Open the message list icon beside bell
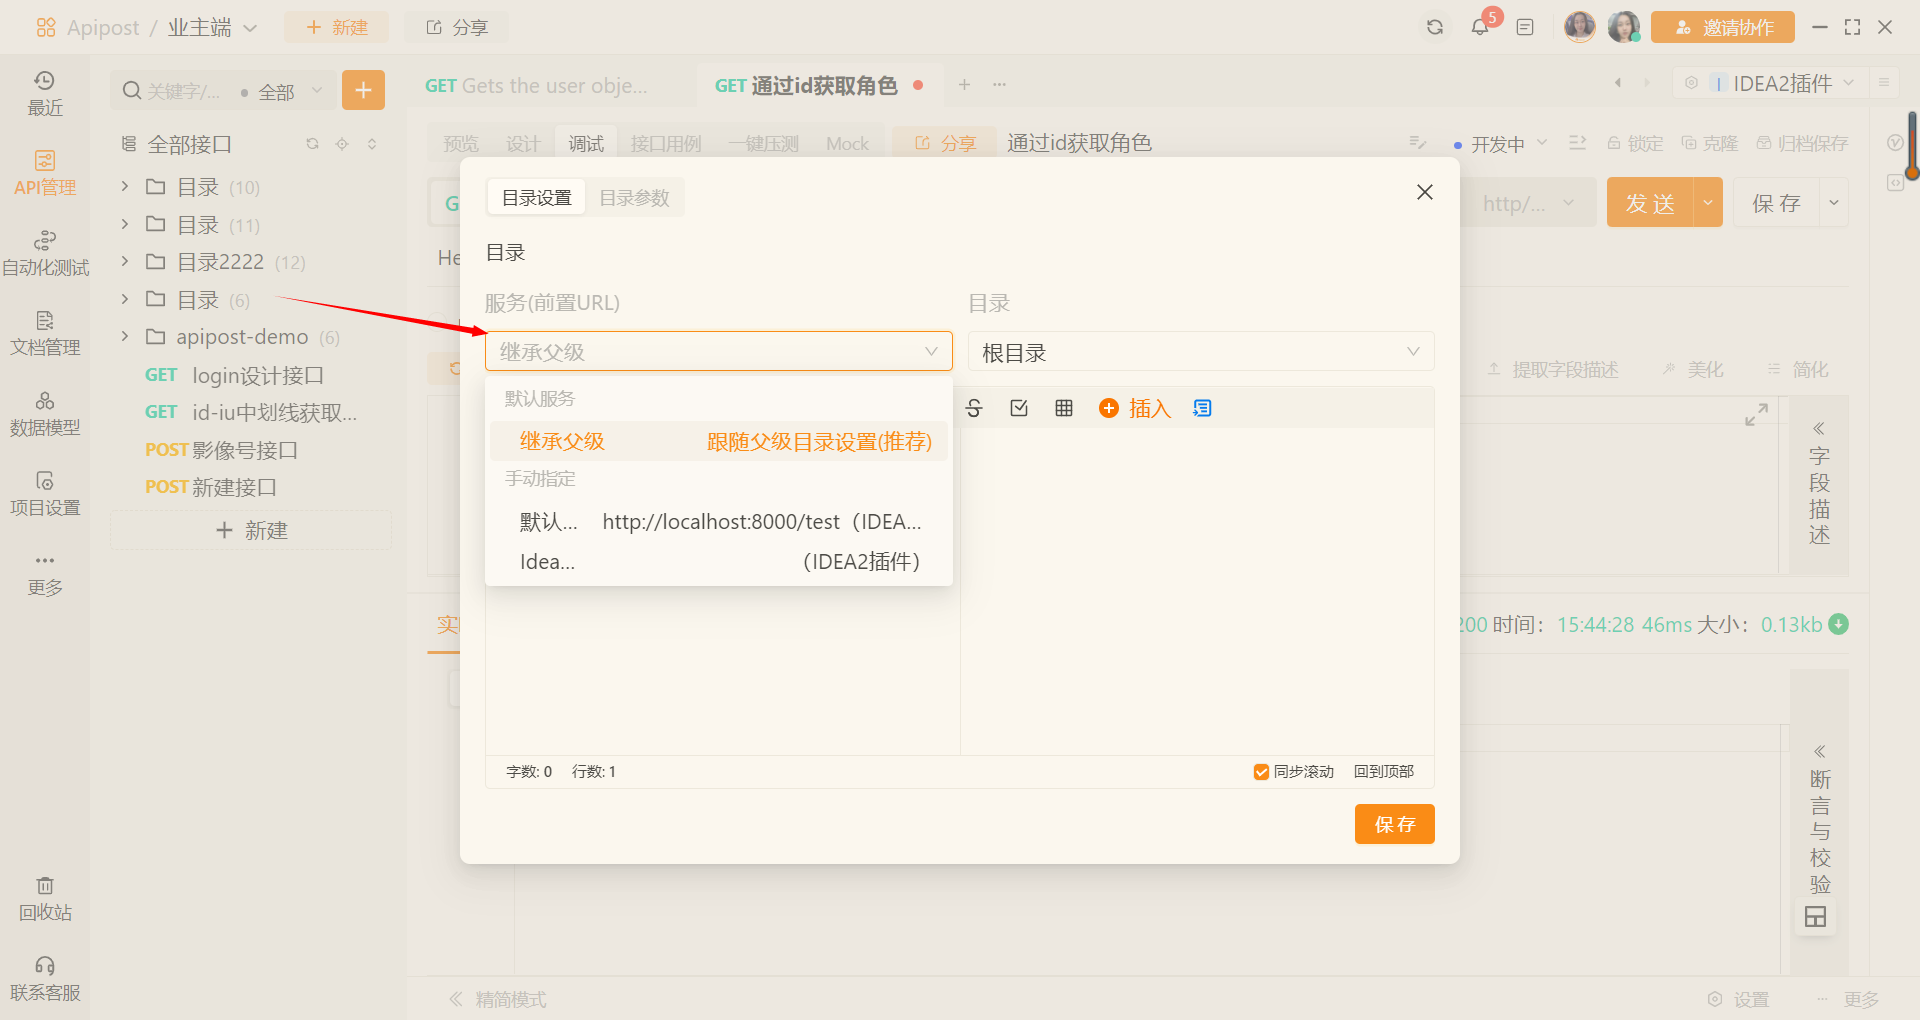Image resolution: width=1920 pixels, height=1020 pixels. point(1525,27)
